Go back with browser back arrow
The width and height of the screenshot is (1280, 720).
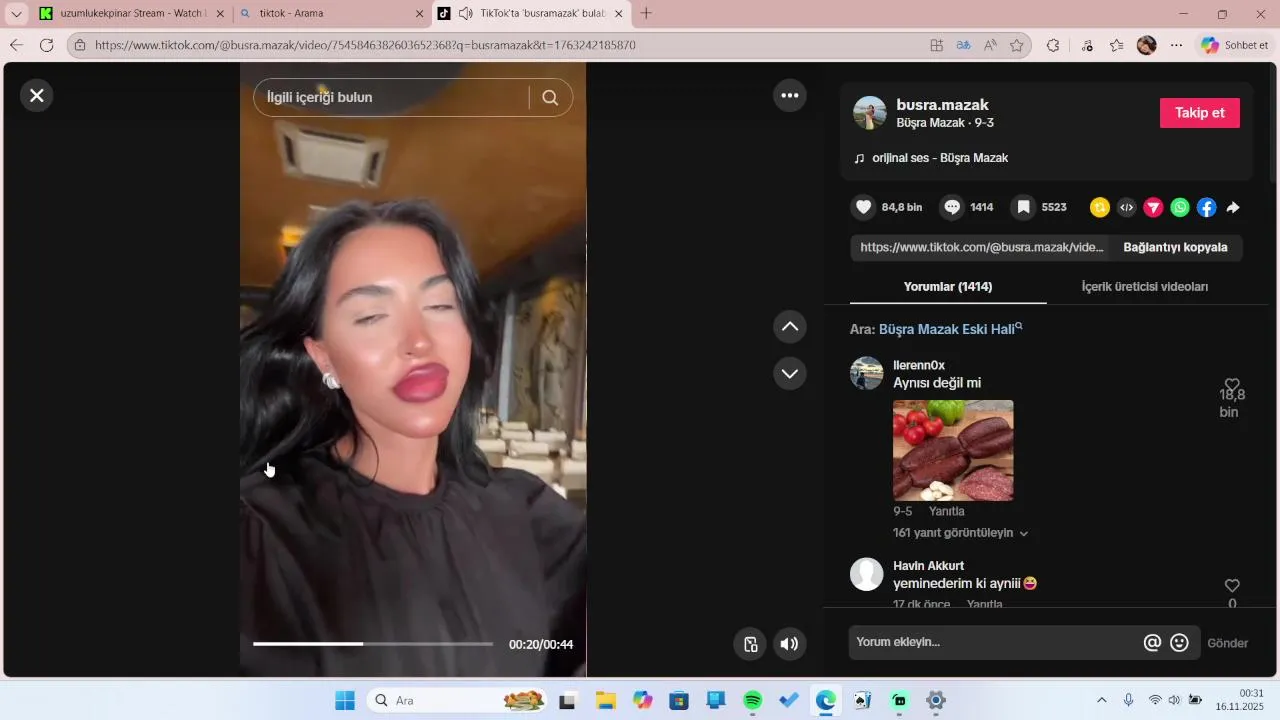point(16,45)
